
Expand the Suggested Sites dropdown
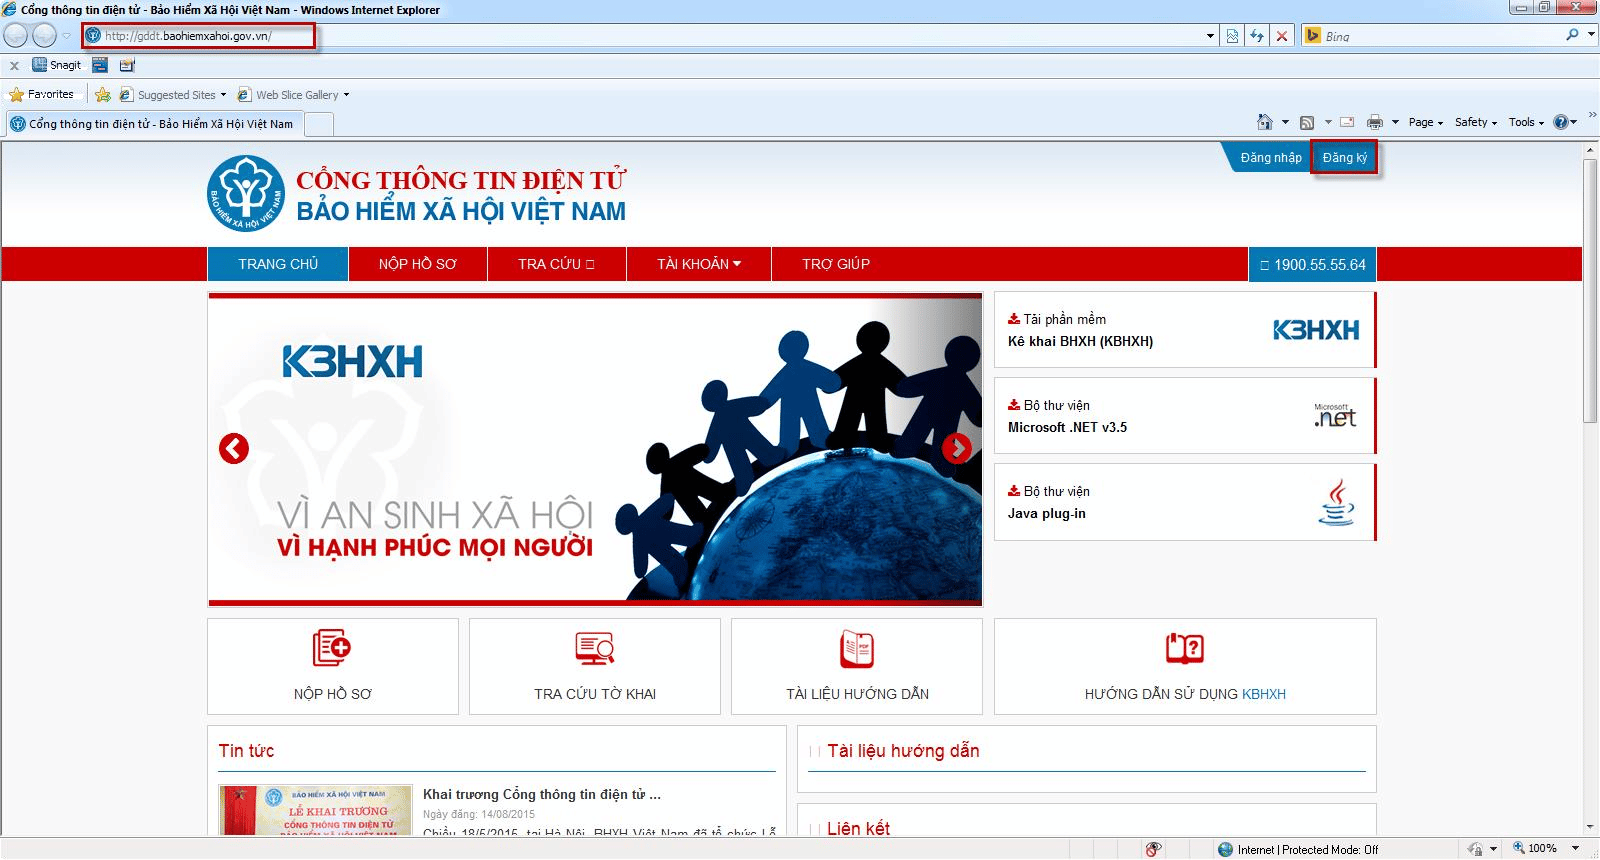pyautogui.click(x=223, y=95)
